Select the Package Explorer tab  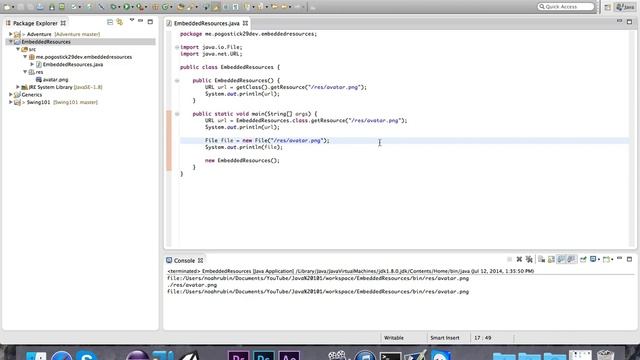[35, 23]
